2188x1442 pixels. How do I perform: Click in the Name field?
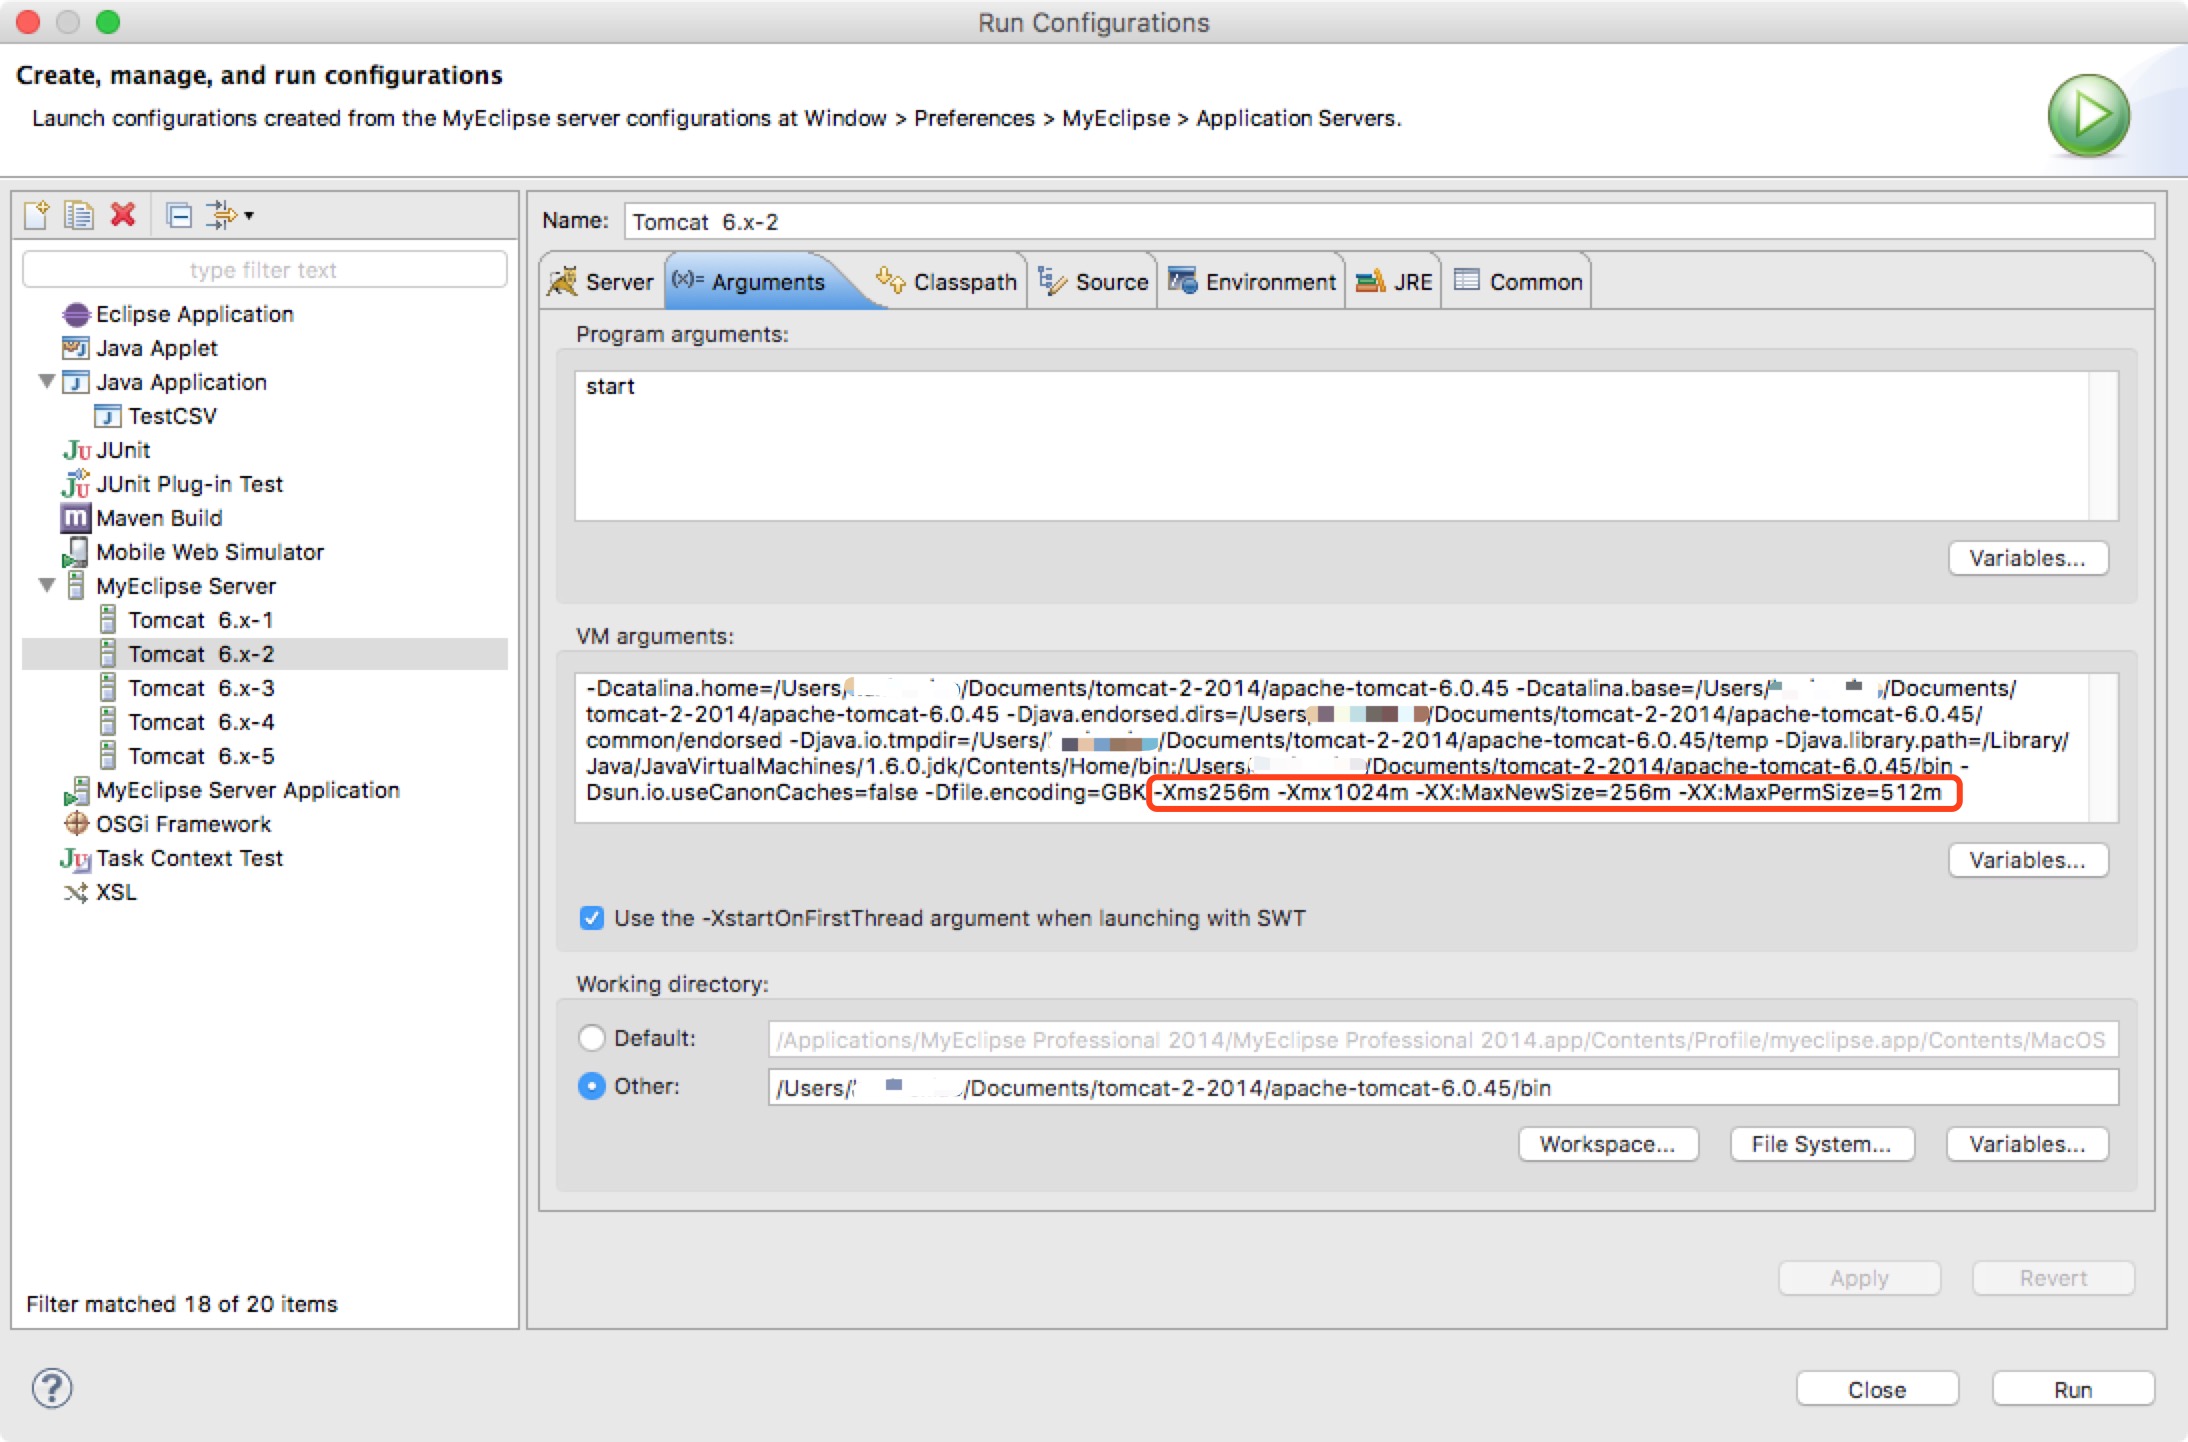[1389, 221]
